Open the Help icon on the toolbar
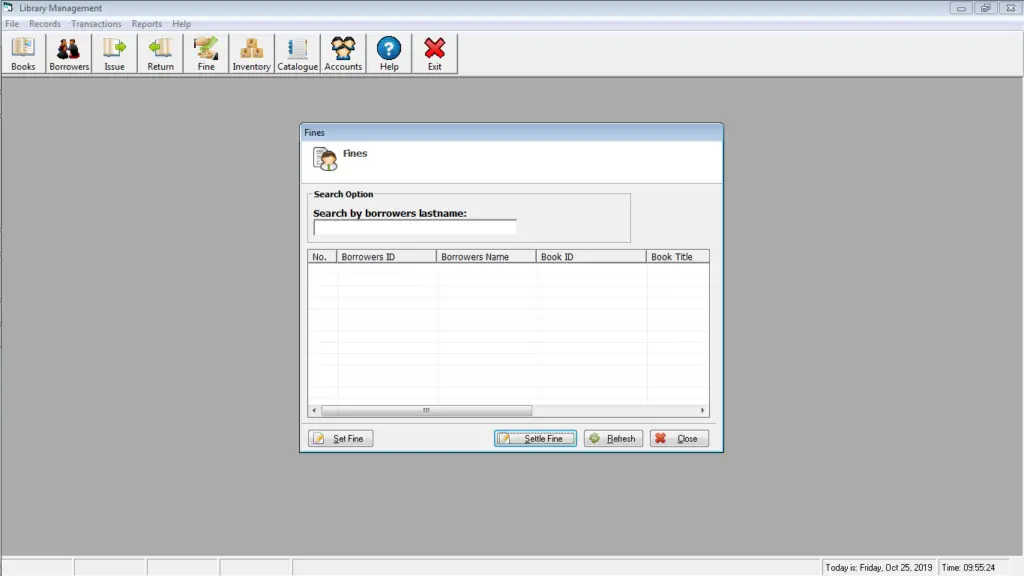Screen dimensions: 1024x576 click(388, 52)
